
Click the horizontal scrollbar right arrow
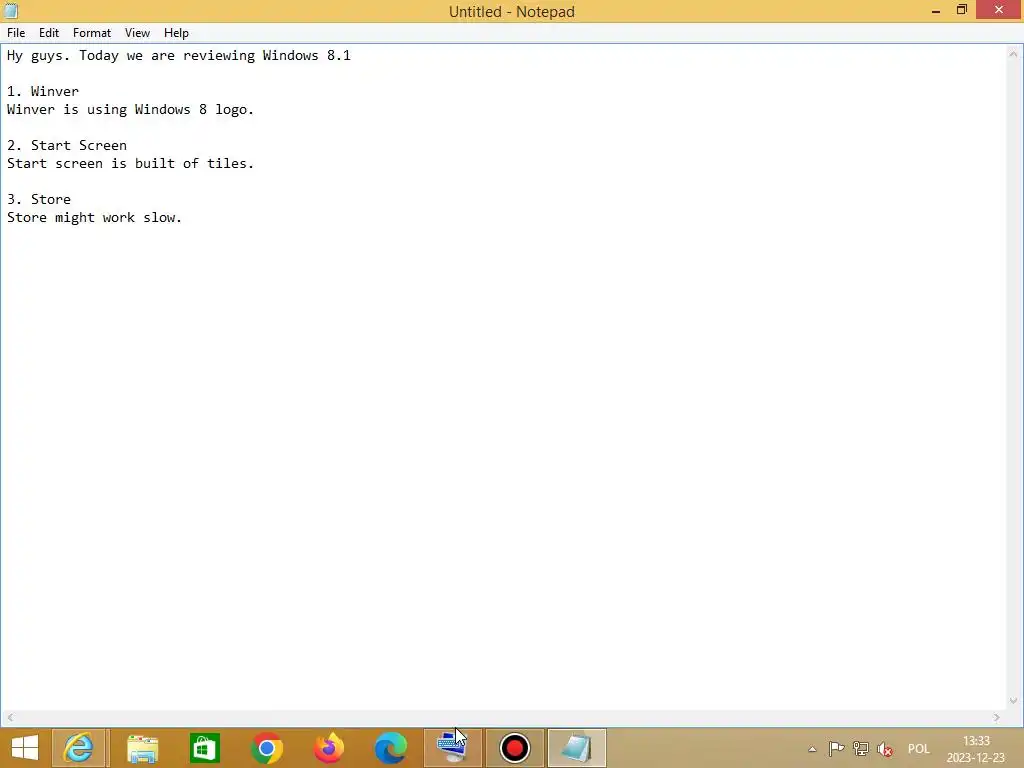point(997,718)
